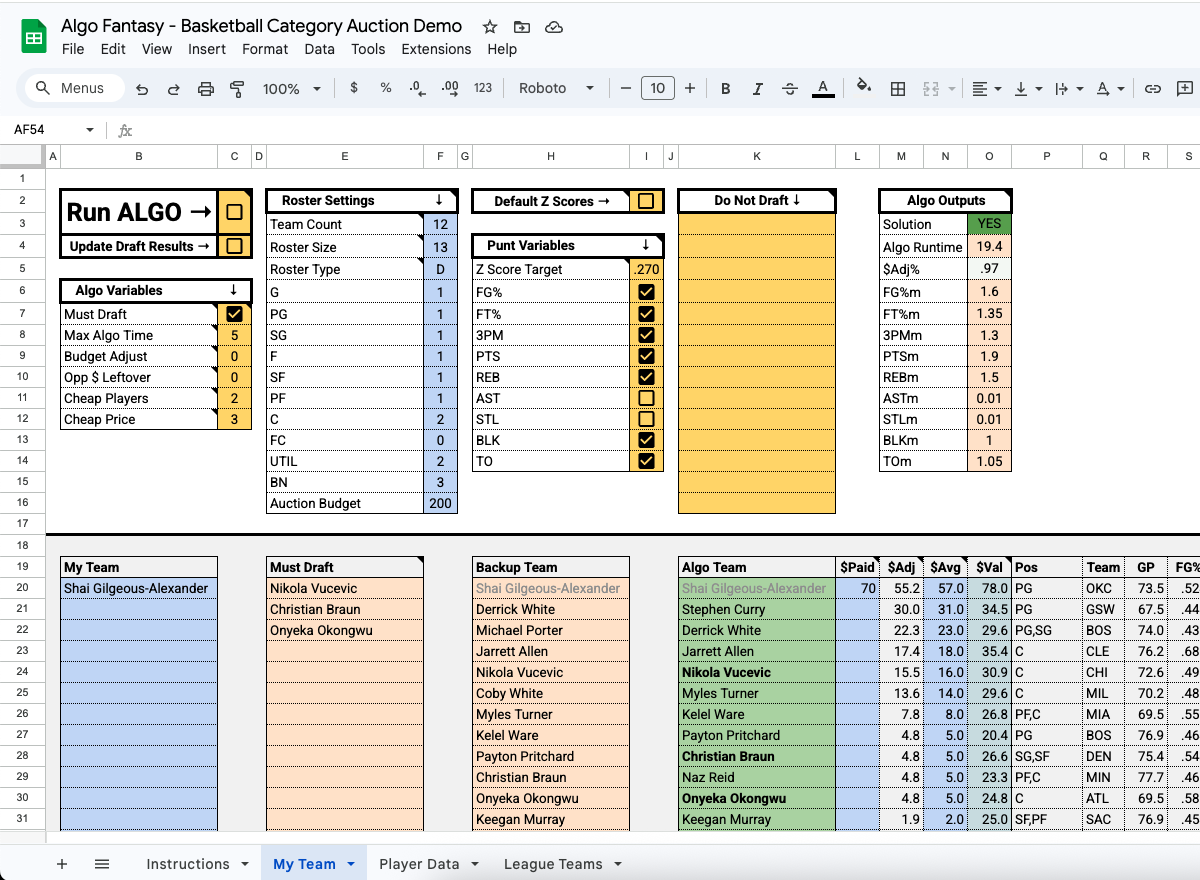This screenshot has width=1200, height=880.
Task: Enable the AST punt variable checkbox
Action: 646,398
